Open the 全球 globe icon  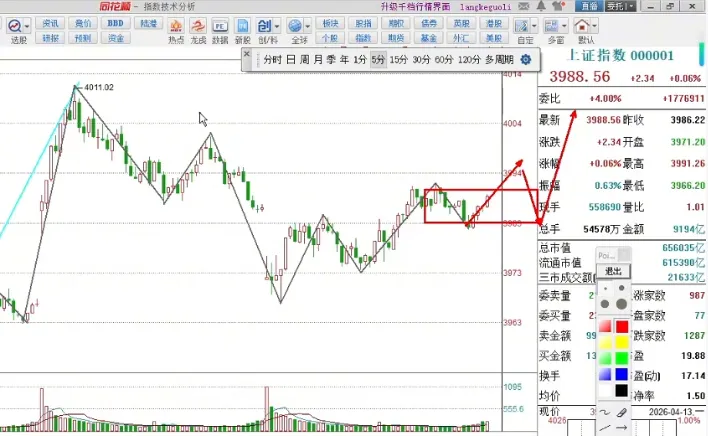(295, 26)
